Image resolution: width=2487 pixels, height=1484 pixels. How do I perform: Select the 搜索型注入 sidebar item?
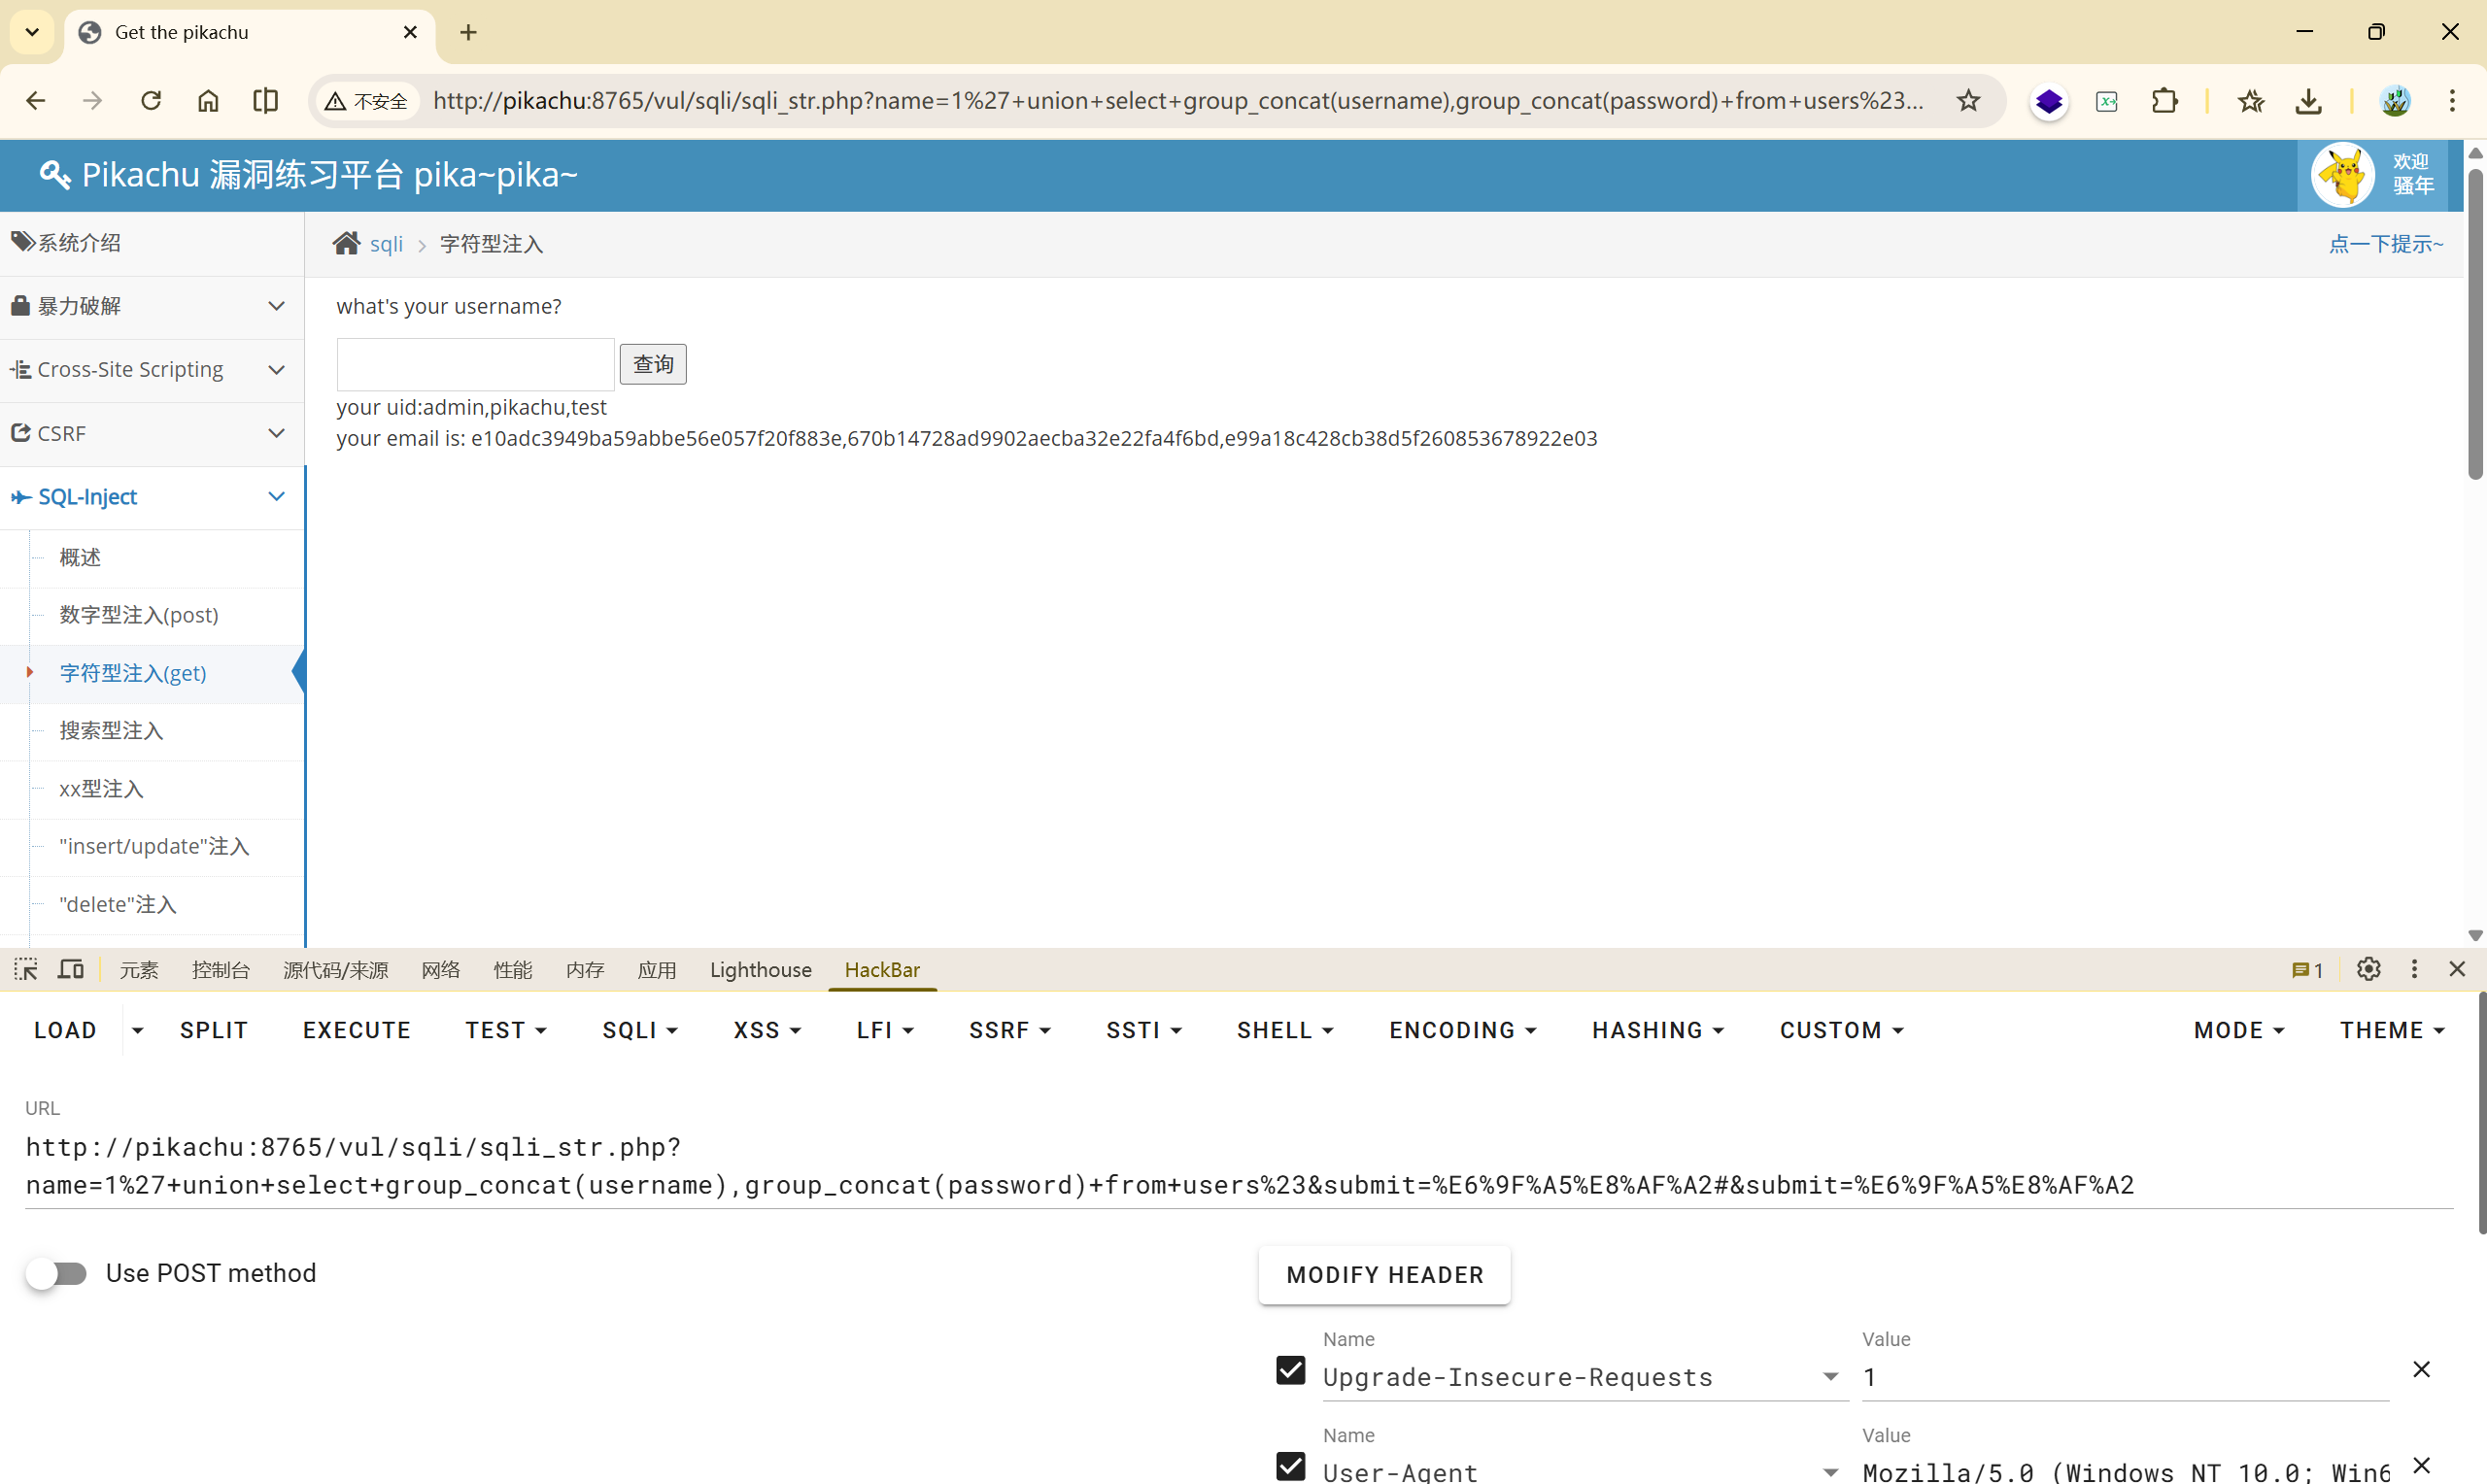click(x=111, y=731)
